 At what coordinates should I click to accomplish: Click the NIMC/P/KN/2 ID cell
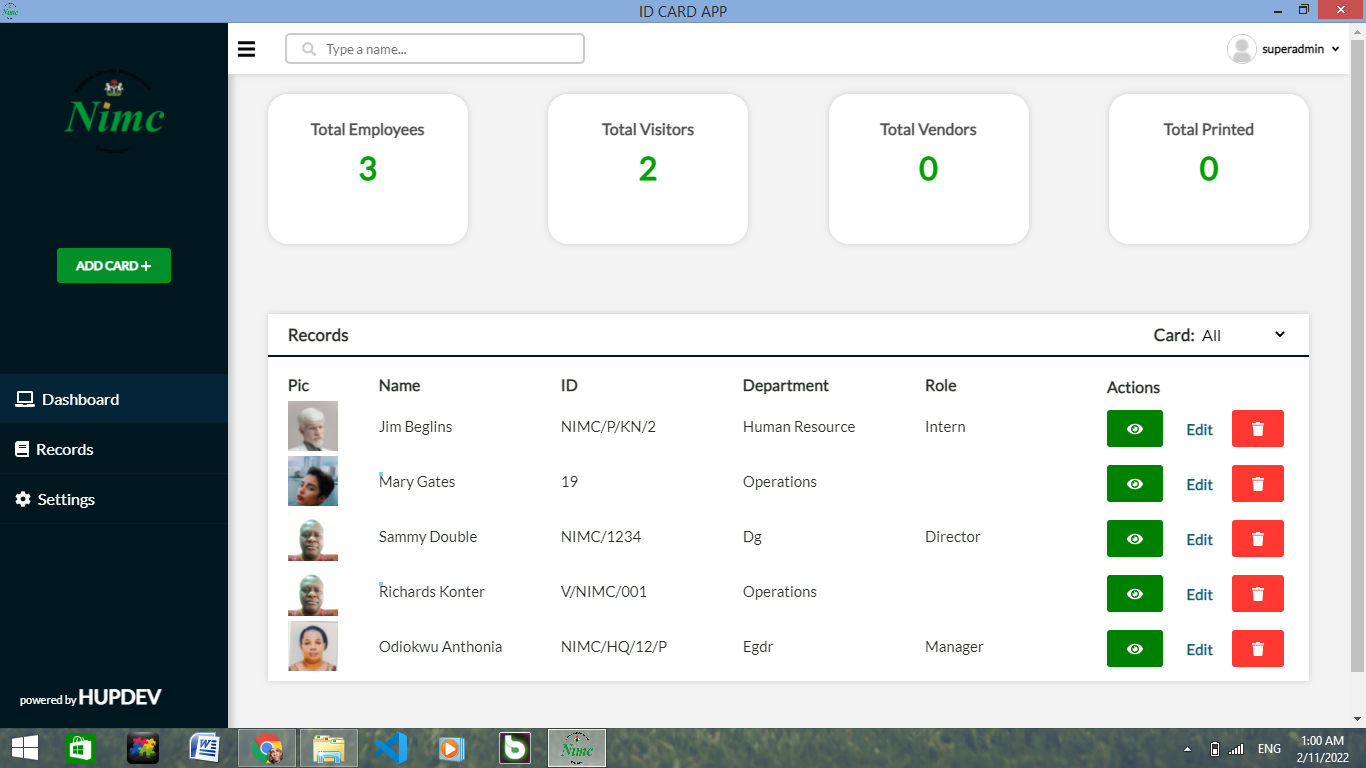(608, 427)
